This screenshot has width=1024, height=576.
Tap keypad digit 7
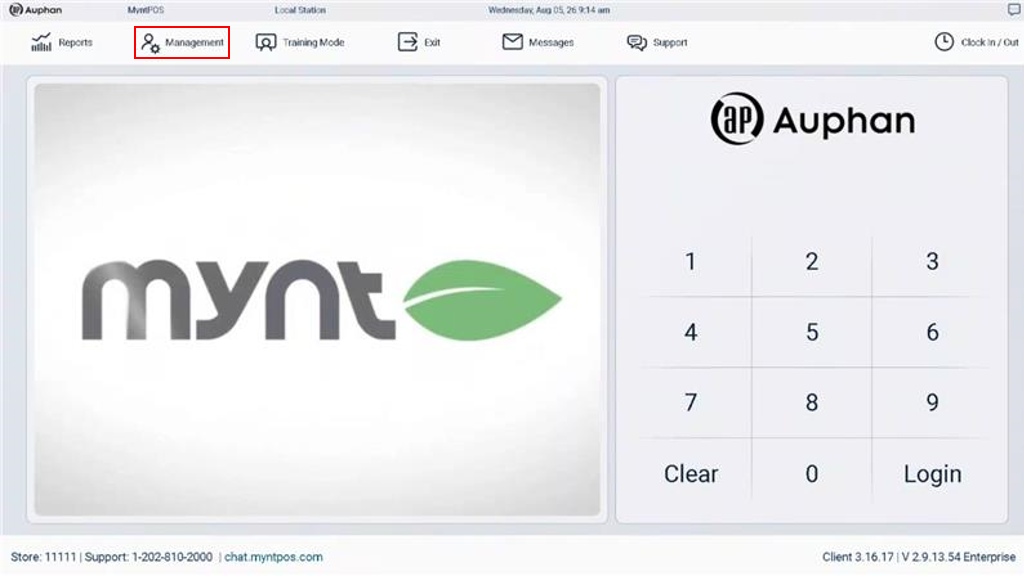(691, 402)
